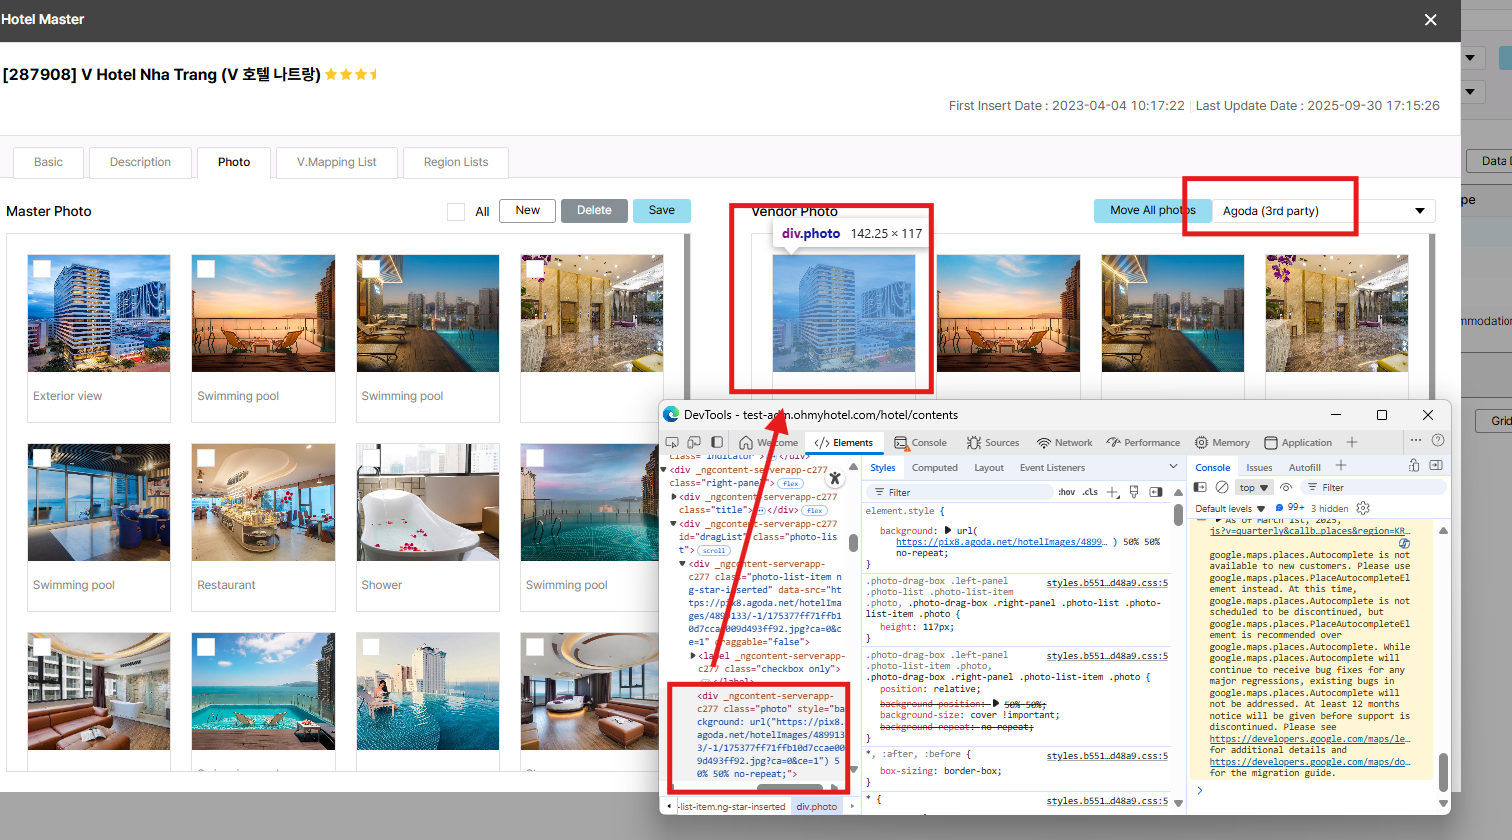Click the New button in Master Photo
1512x840 pixels.
tap(527, 210)
